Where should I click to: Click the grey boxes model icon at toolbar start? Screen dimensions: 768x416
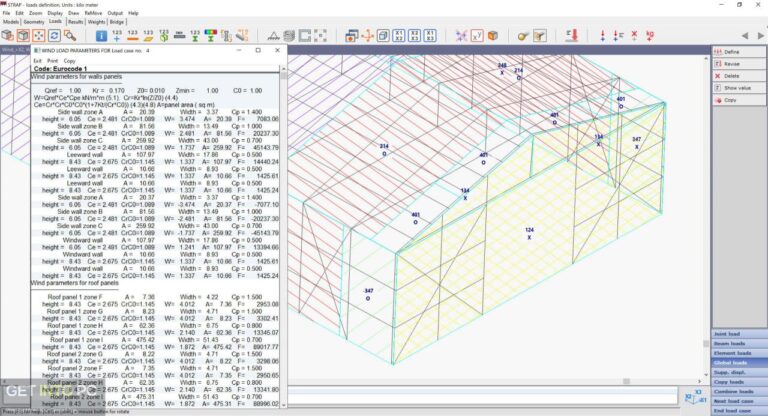pos(7,35)
